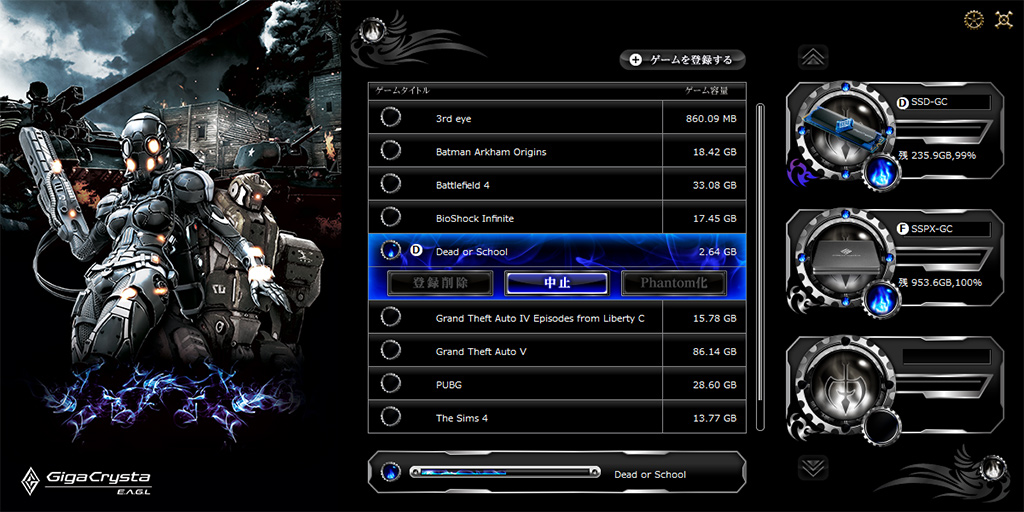Click the Dead or School title in list
The image size is (1024, 512).
(x=471, y=251)
